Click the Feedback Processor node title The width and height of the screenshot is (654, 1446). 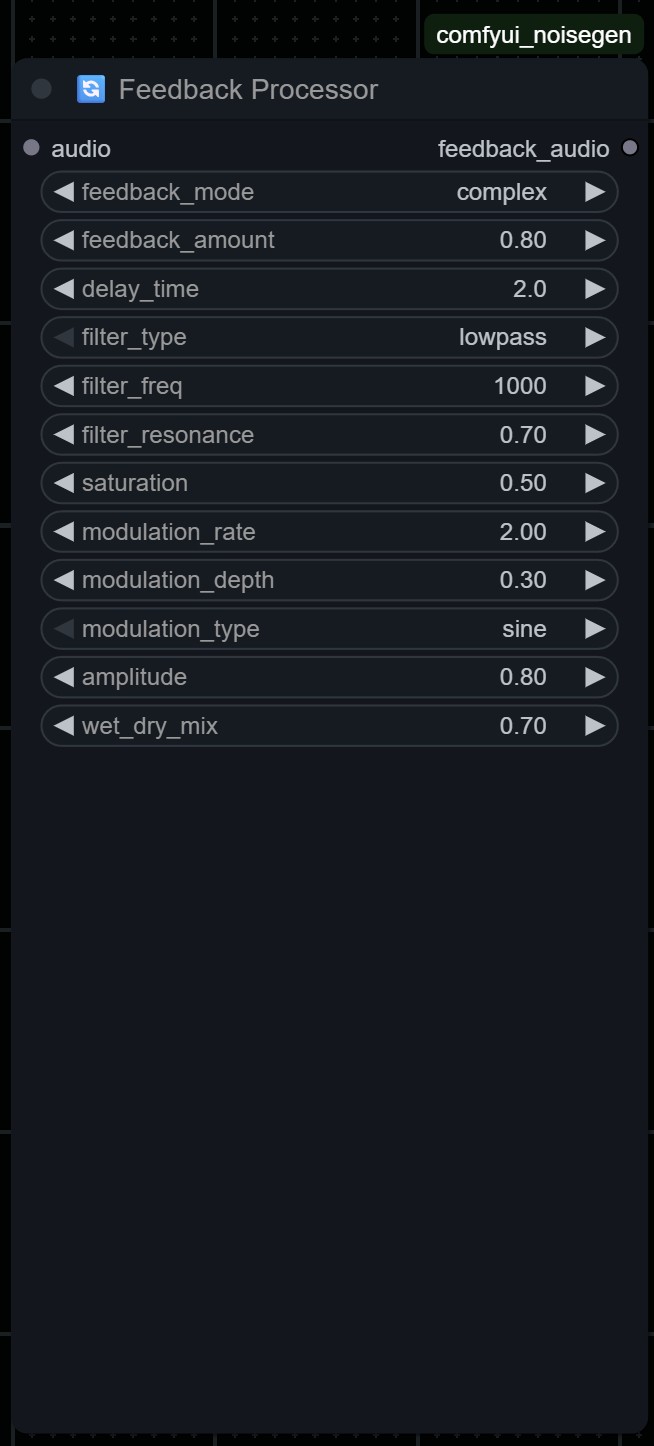pyautogui.click(x=248, y=90)
